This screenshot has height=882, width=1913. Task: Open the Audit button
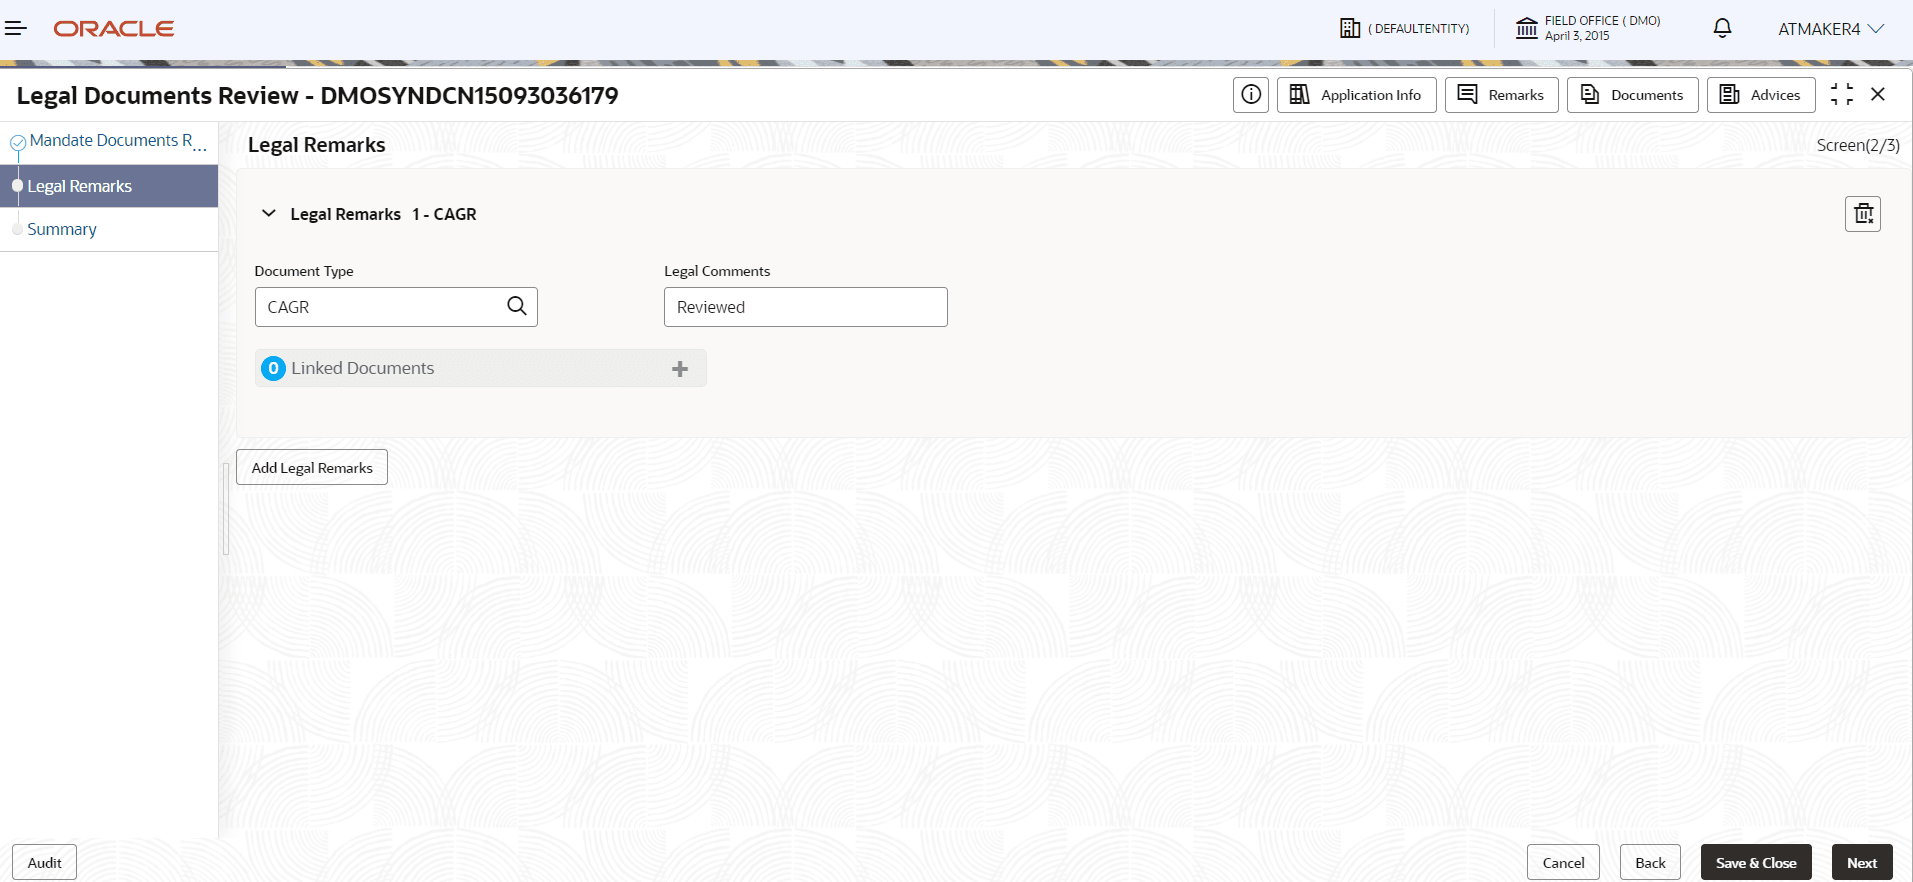(x=44, y=862)
